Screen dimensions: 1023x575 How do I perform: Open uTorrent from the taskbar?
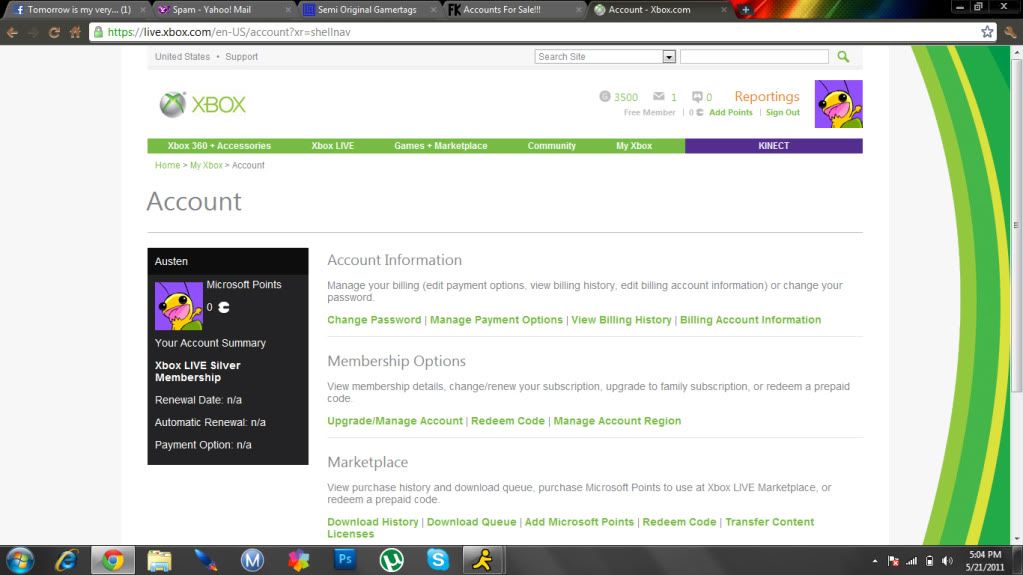pos(391,560)
